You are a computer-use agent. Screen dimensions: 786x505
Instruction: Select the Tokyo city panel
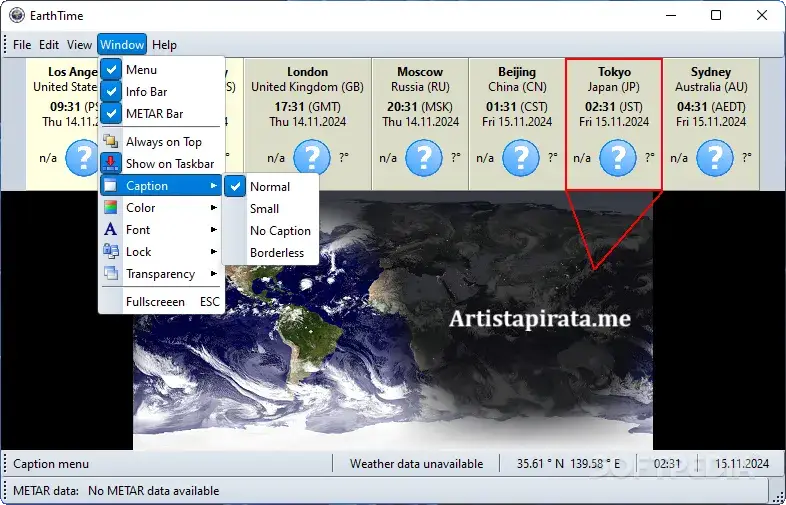tap(614, 124)
